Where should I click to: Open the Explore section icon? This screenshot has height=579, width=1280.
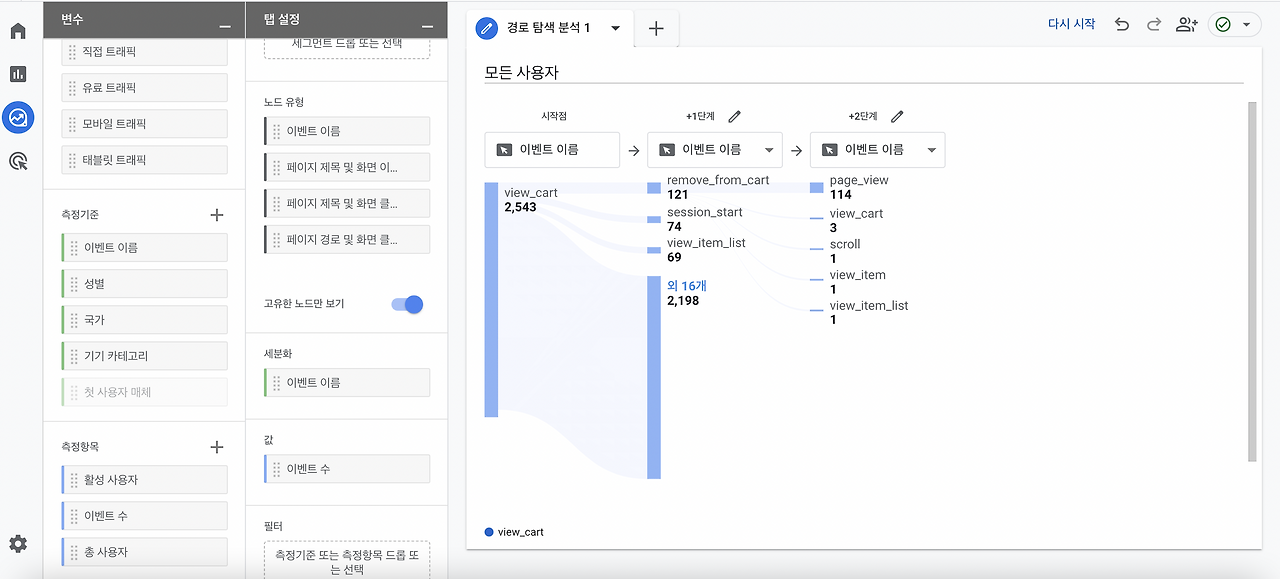[x=18, y=117]
